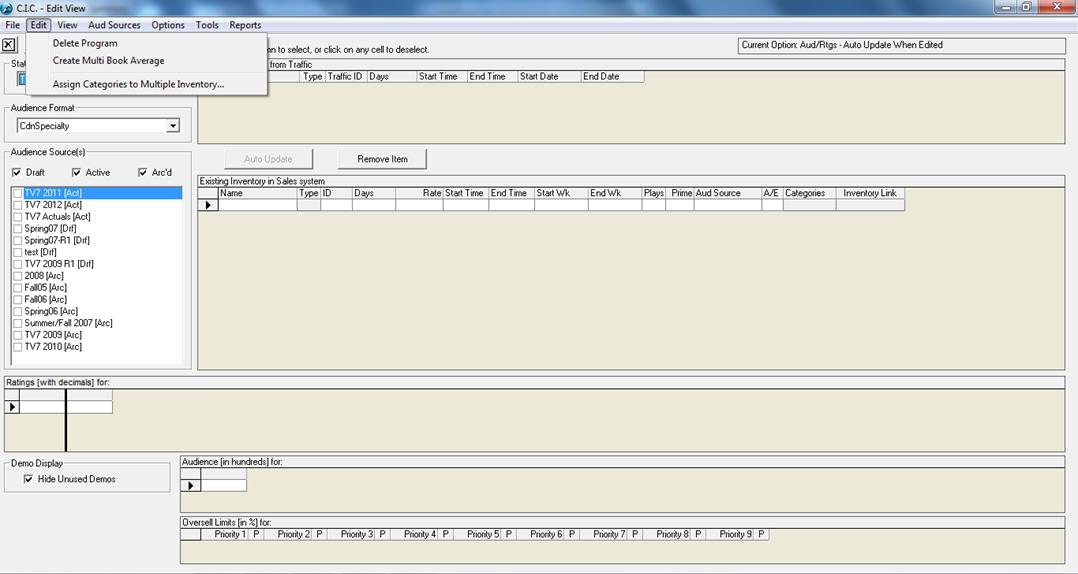
Task: Disable Hide Unused Demos checkbox
Action: pos(28,480)
